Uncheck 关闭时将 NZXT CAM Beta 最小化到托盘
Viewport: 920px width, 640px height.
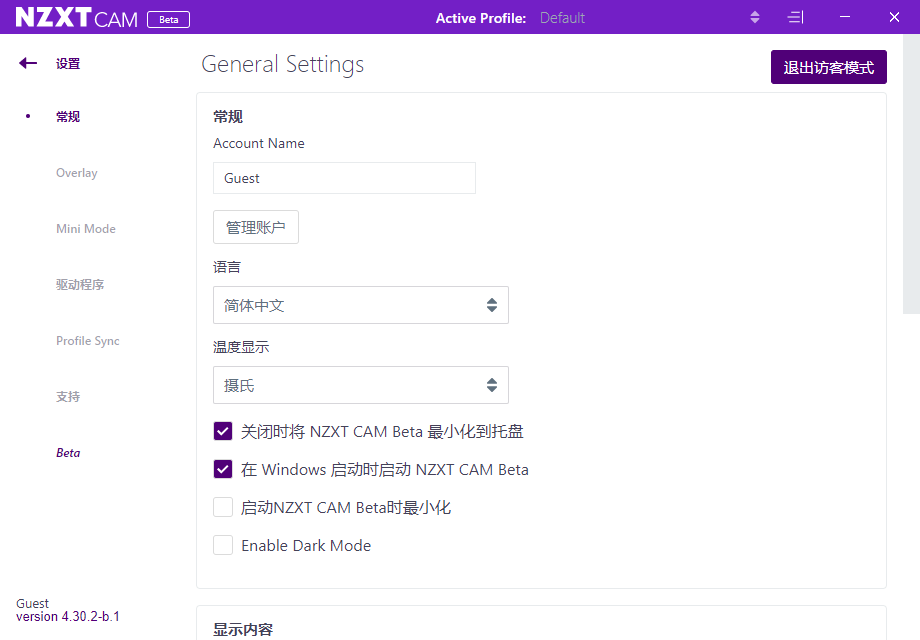tap(223, 432)
